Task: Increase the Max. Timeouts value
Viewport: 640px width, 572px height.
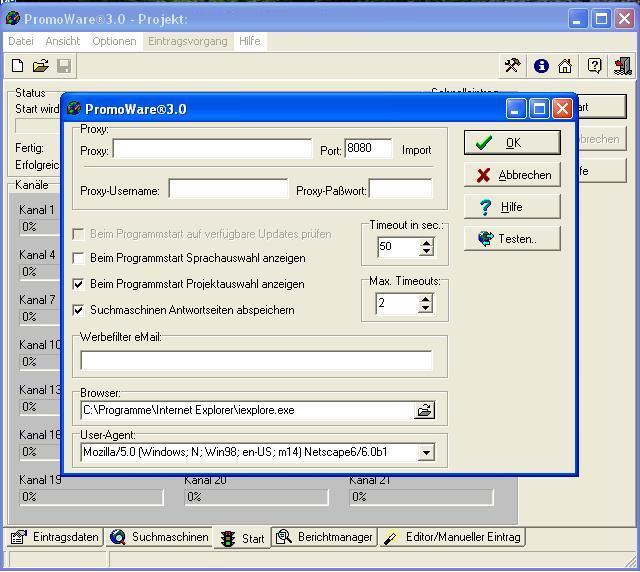Action: point(425,299)
